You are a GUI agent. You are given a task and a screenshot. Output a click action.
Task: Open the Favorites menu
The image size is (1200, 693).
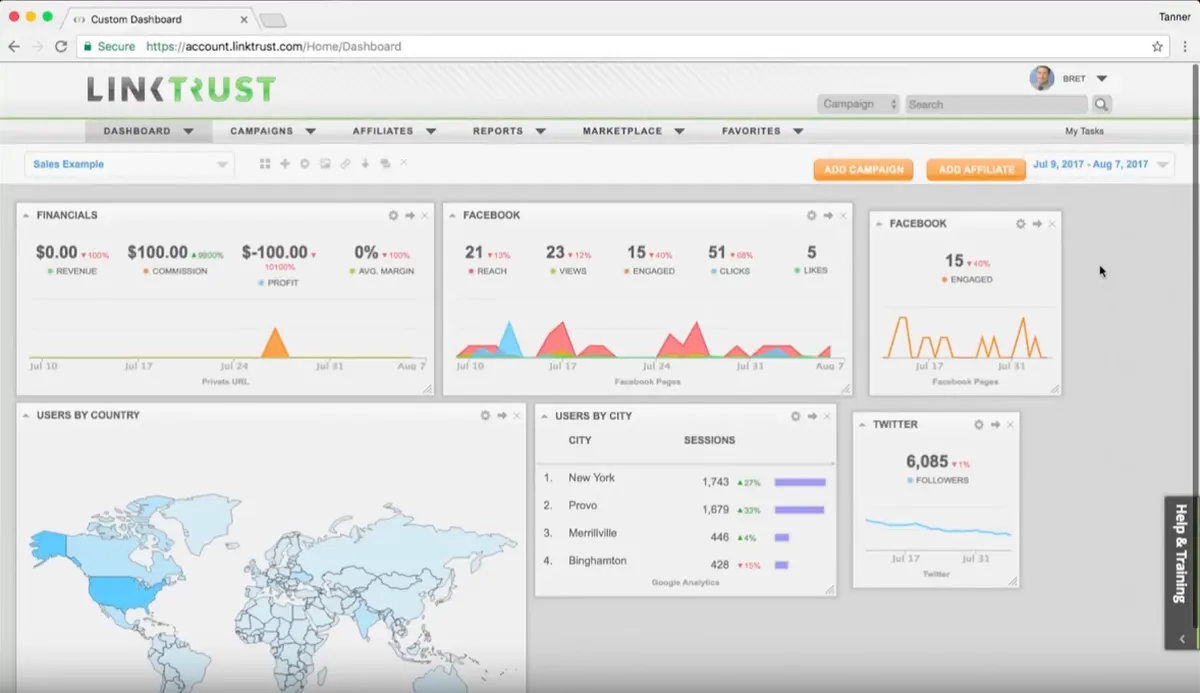(763, 131)
